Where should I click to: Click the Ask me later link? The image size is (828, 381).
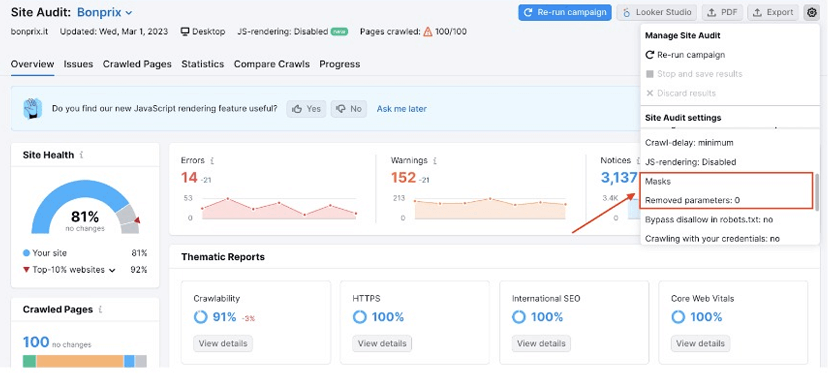401,109
